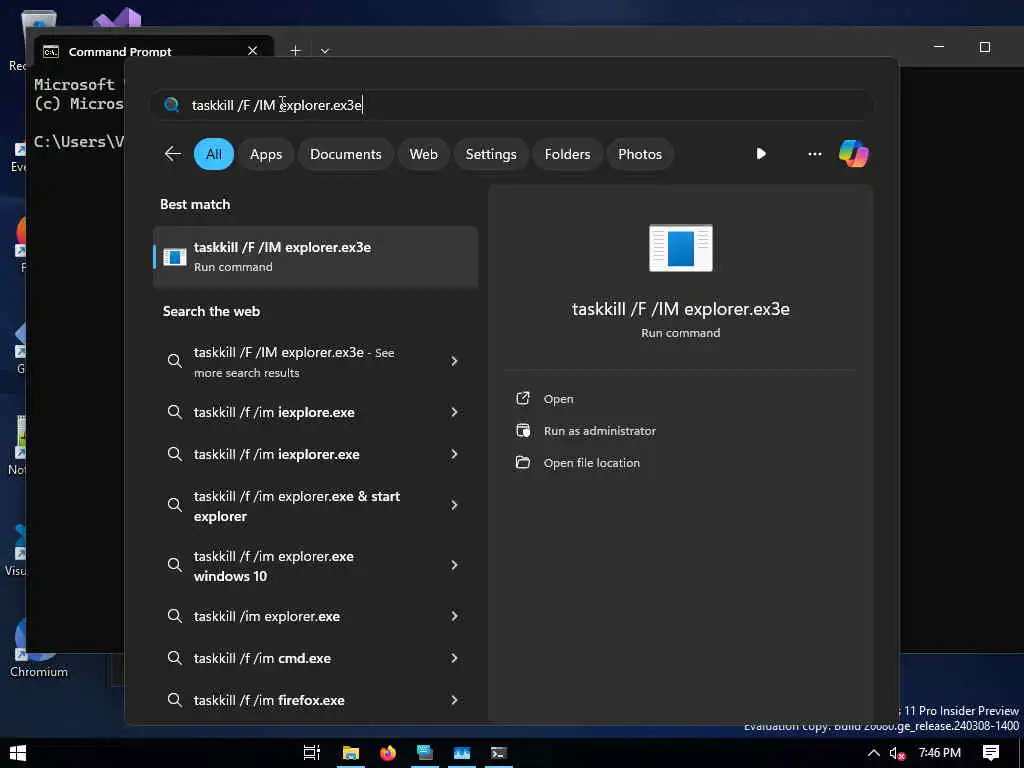Viewport: 1024px width, 768px height.
Task: Close the Command Prompt tab
Action: pos(253,51)
